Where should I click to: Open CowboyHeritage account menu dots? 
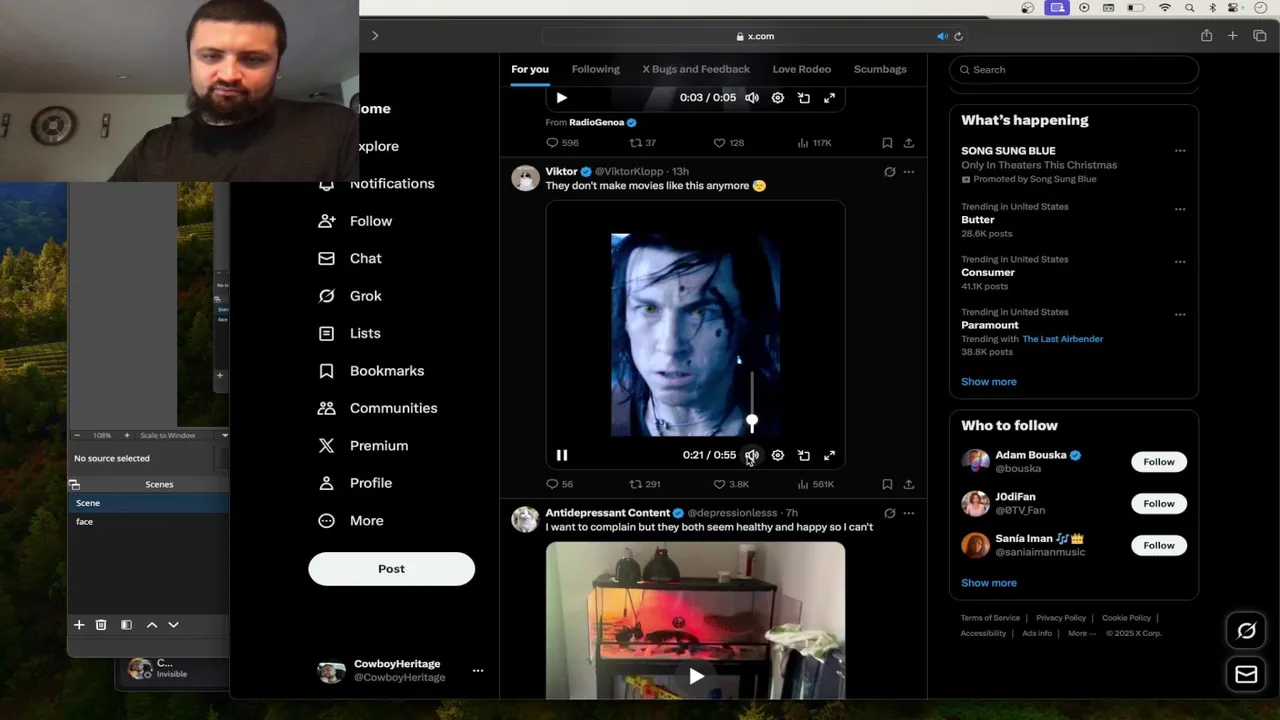pyautogui.click(x=478, y=671)
